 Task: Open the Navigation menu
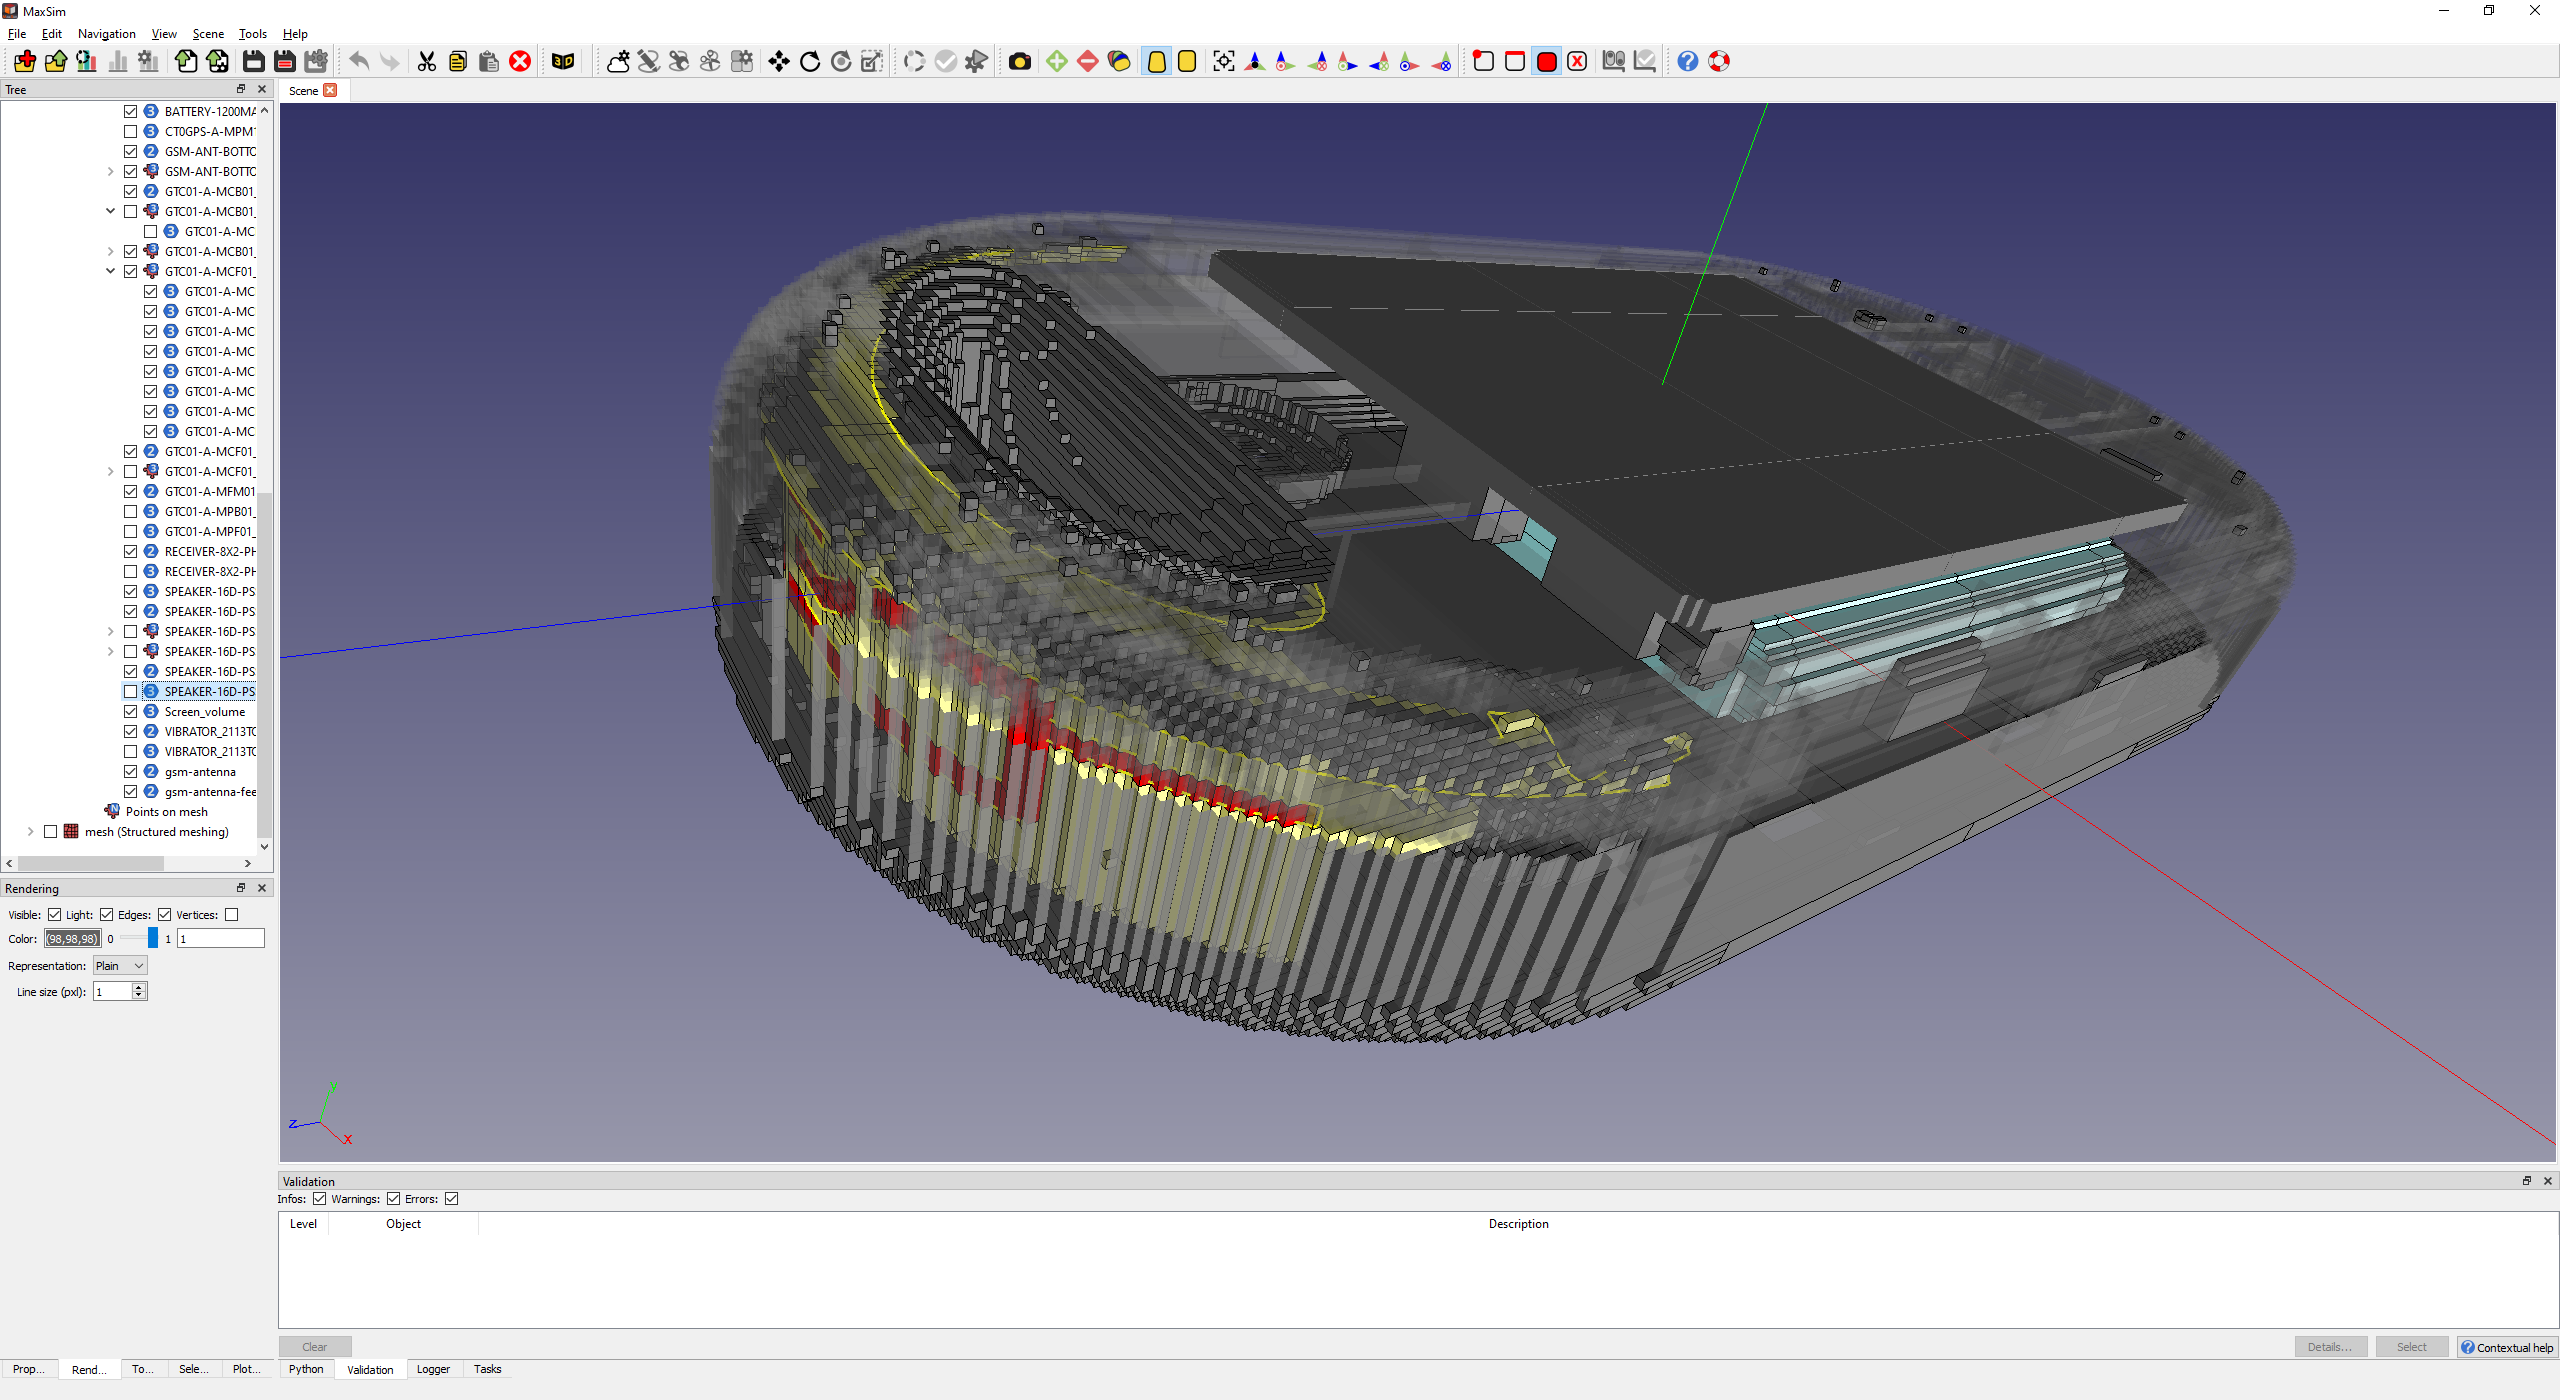pyautogui.click(x=106, y=34)
